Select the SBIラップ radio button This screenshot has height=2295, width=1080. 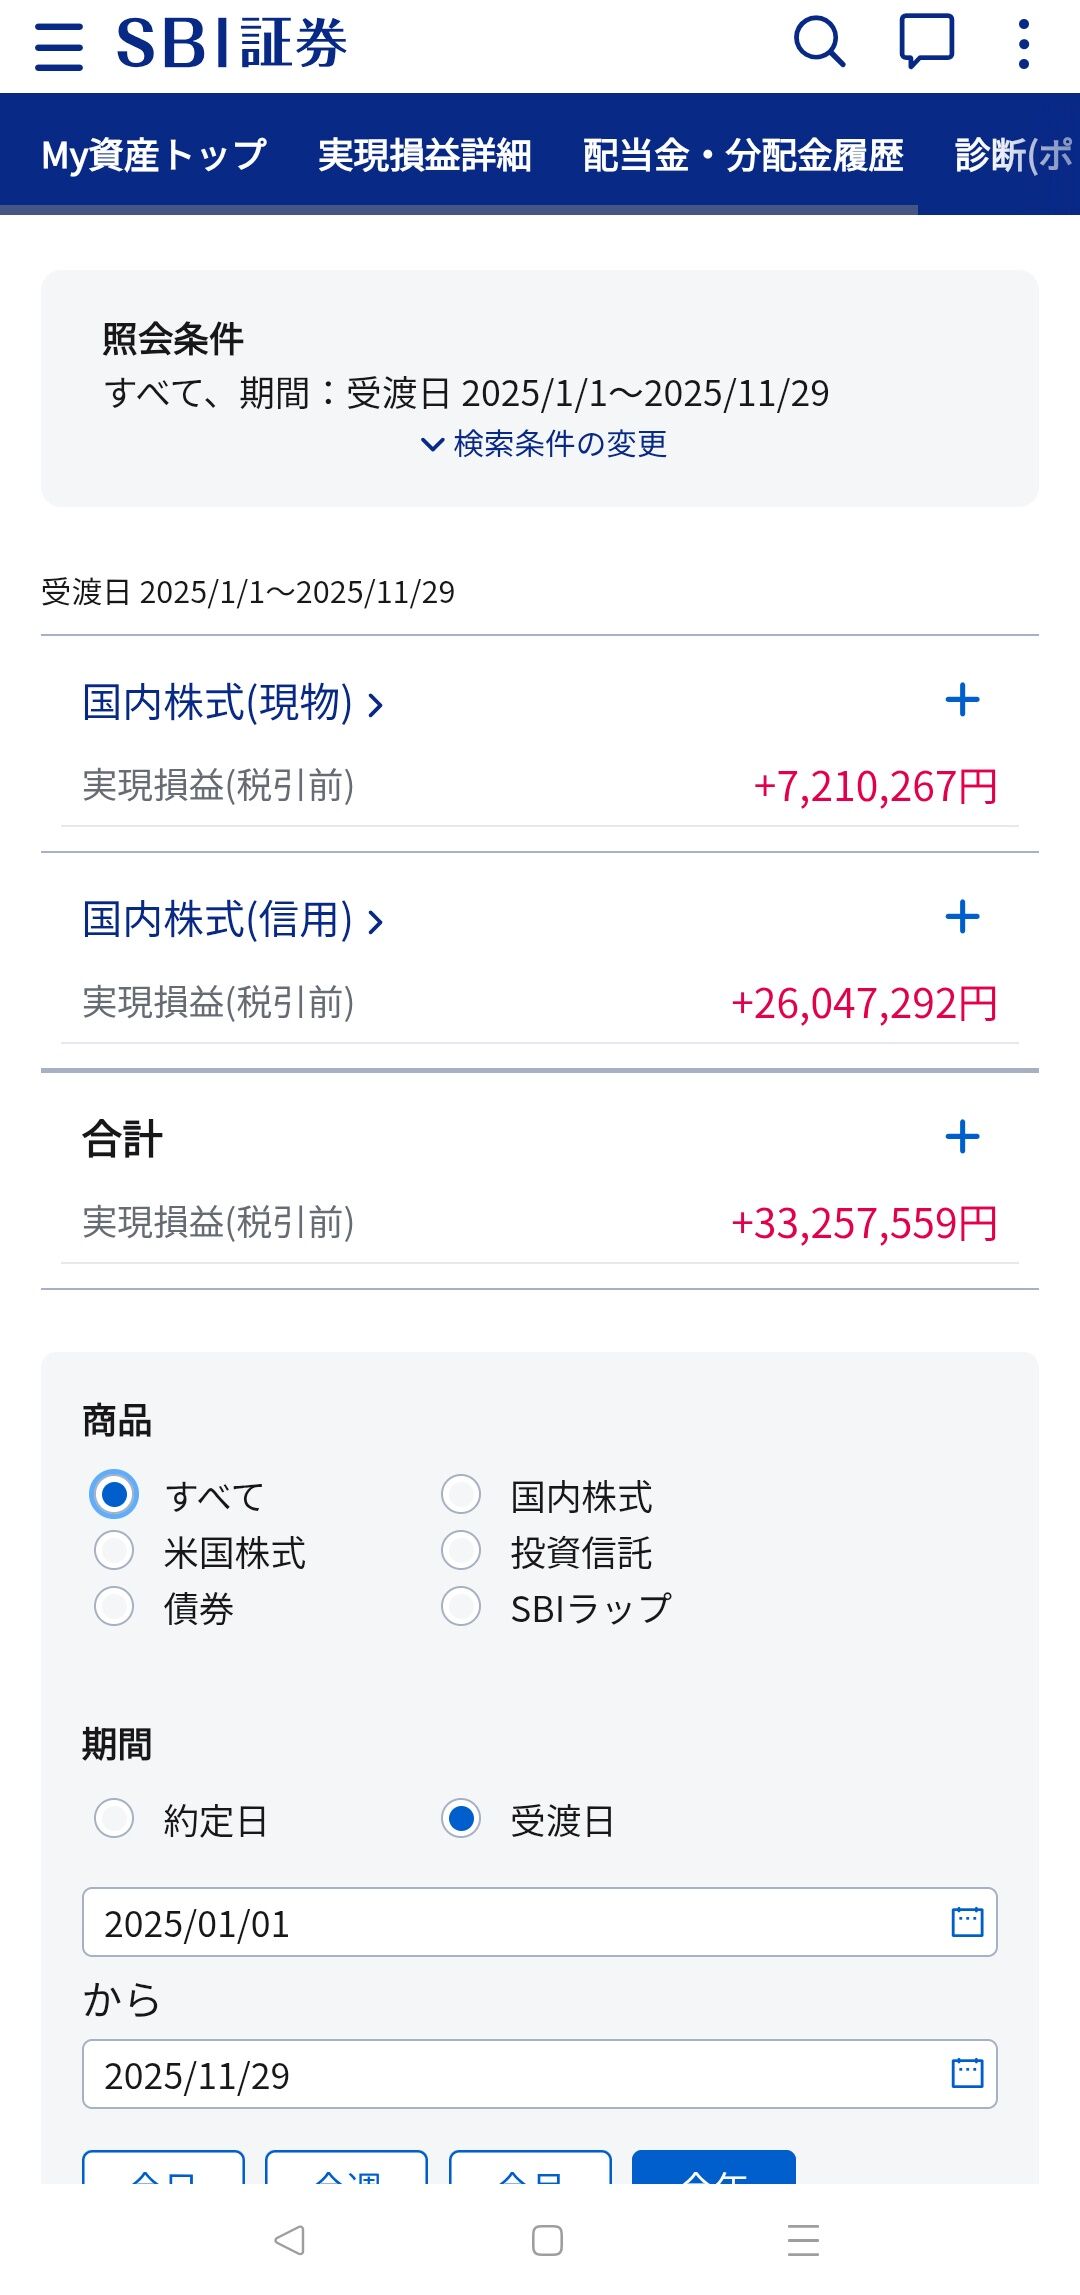point(461,1607)
